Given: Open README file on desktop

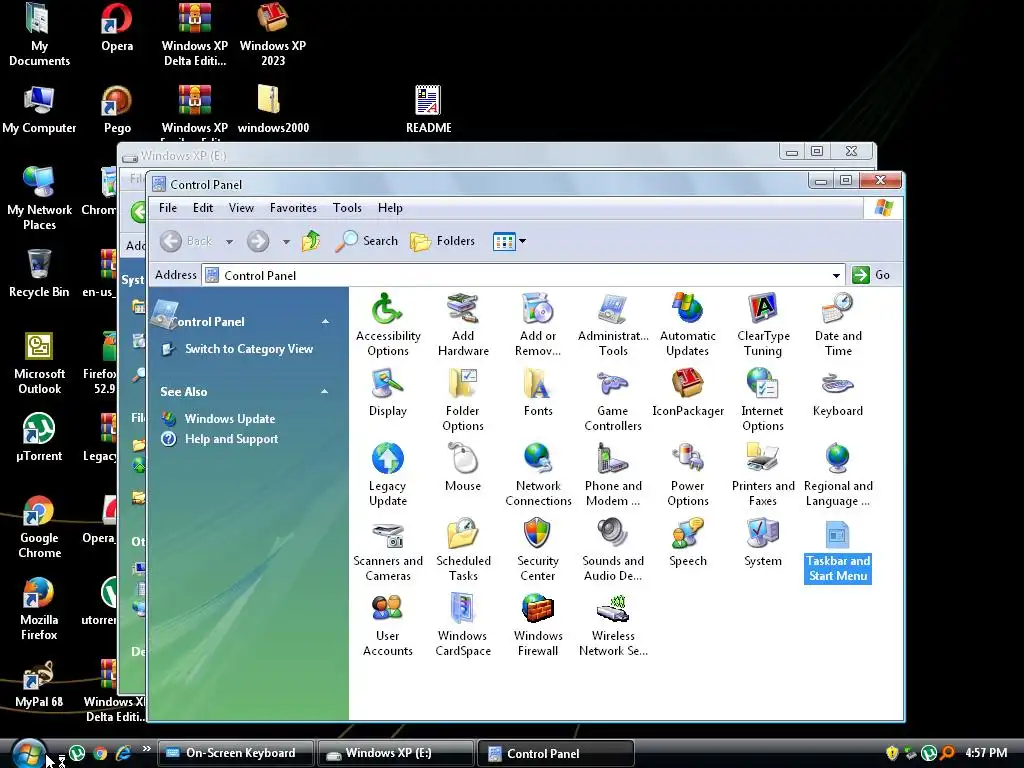Looking at the screenshot, I should [x=428, y=109].
